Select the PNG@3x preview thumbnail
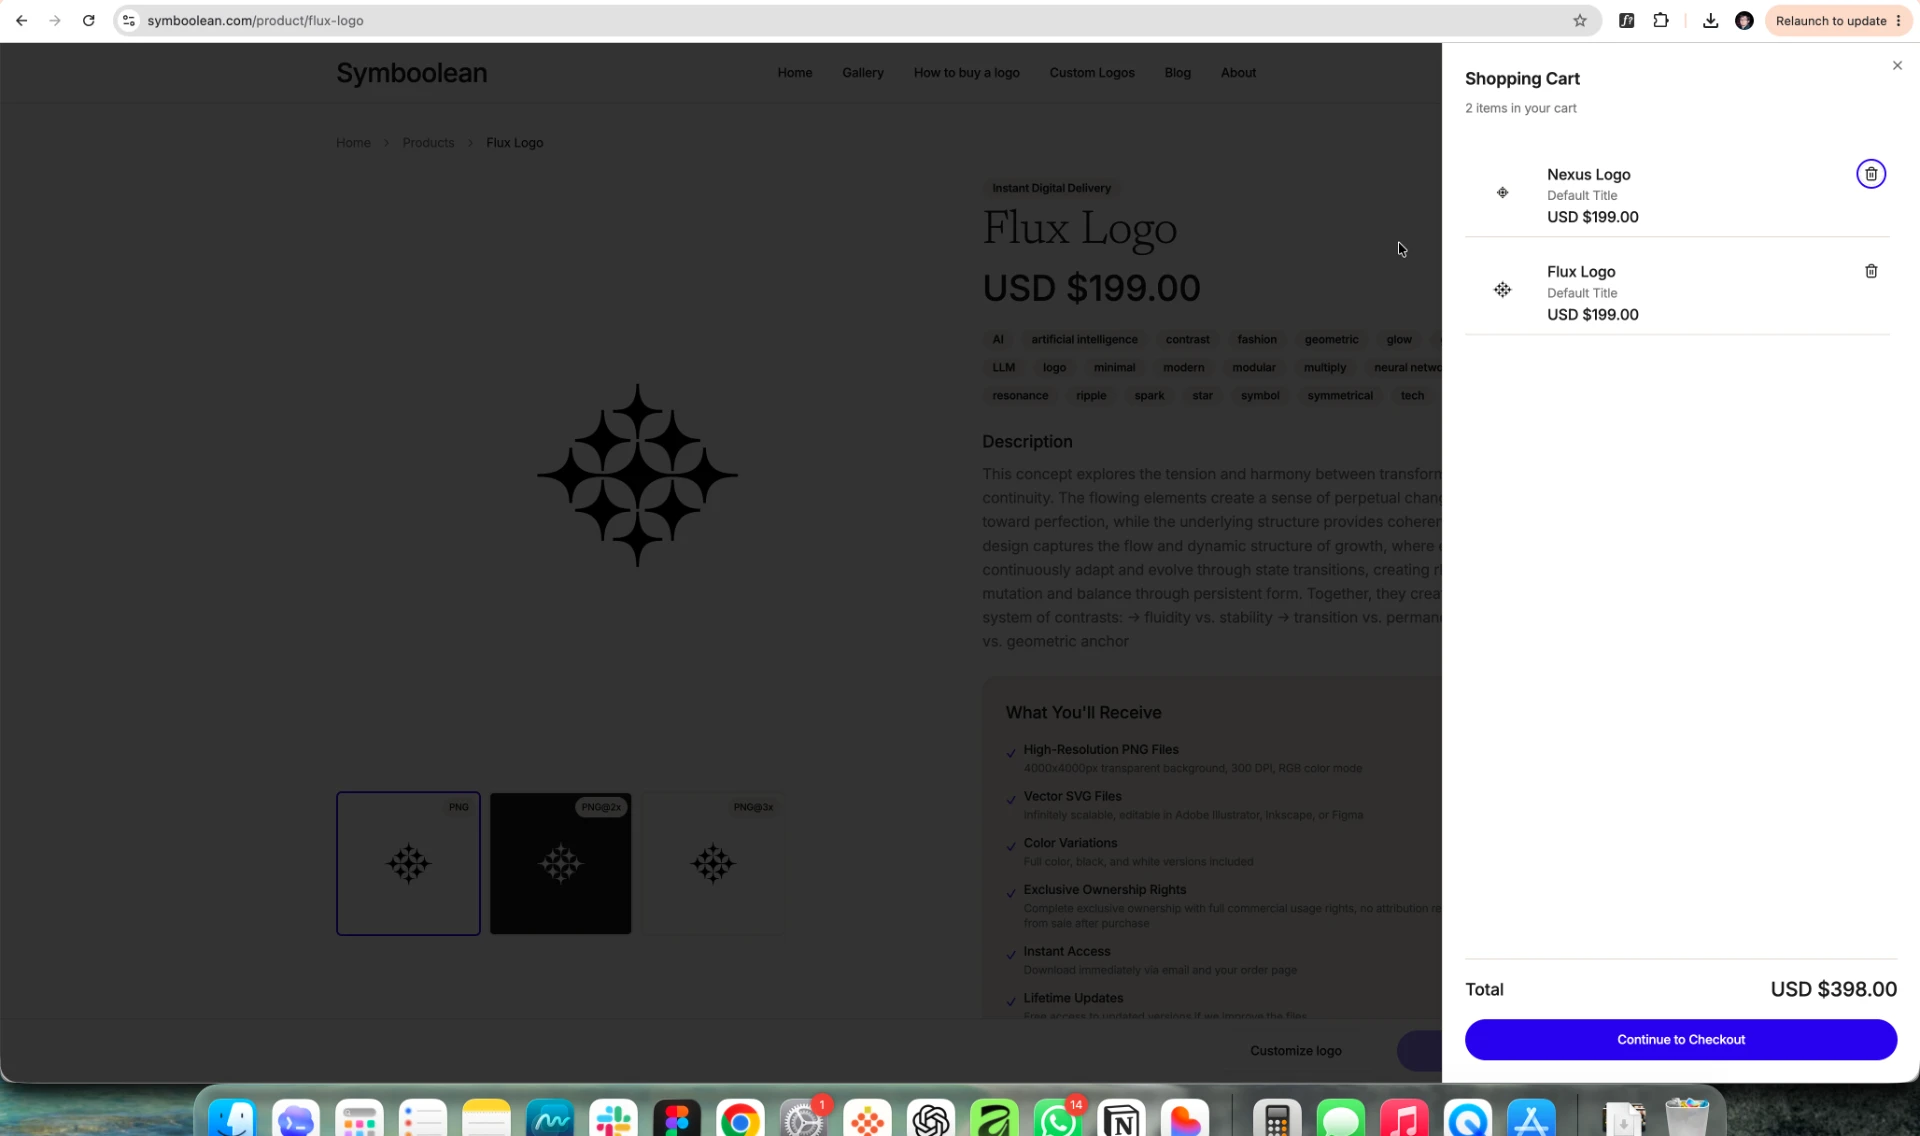 (x=712, y=864)
